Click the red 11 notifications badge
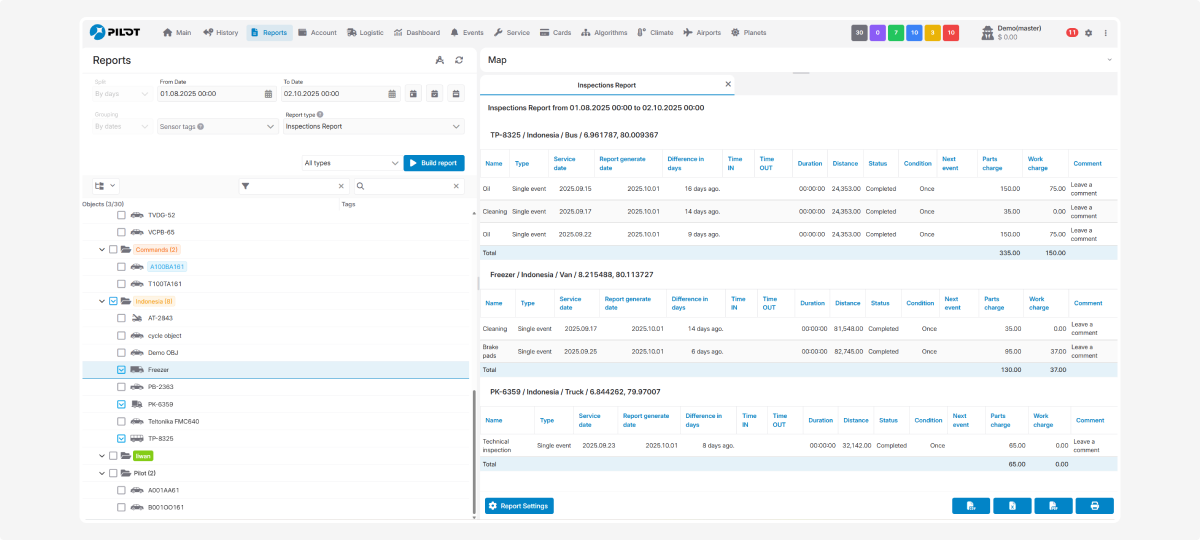This screenshot has width=1200, height=540. tap(1072, 33)
